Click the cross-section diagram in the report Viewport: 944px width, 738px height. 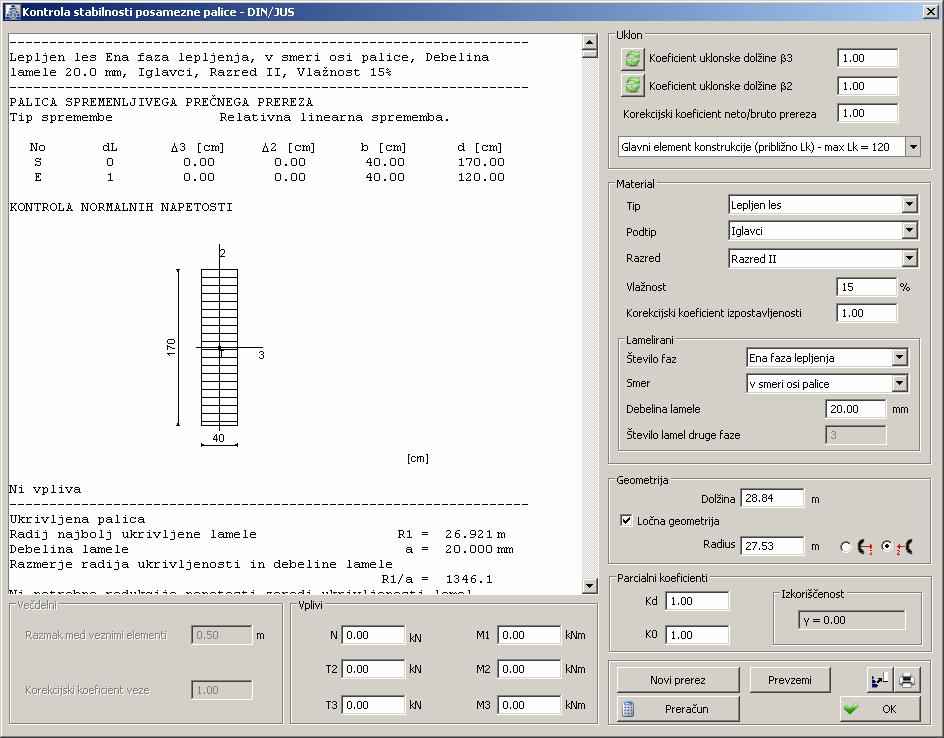click(x=219, y=347)
